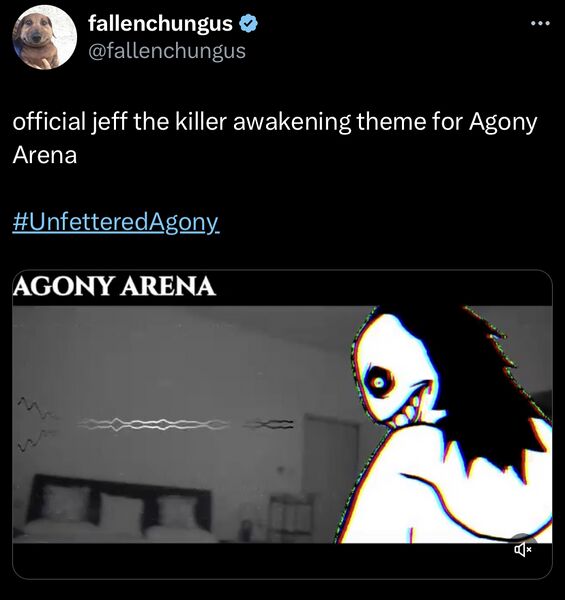The width and height of the screenshot is (565, 600).
Task: Click the tweet text about awakening theme
Action: pyautogui.click(x=275, y=138)
